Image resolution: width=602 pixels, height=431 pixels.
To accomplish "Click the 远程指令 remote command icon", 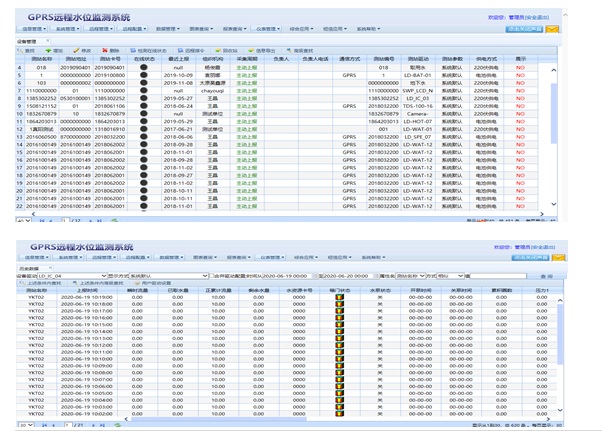I will (x=180, y=51).
